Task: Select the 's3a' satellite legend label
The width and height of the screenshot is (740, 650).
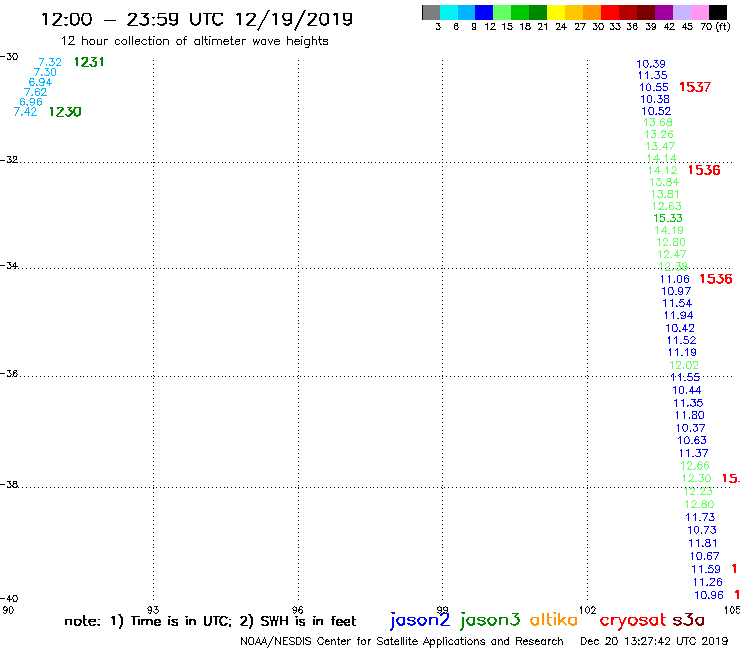Action: pyautogui.click(x=688, y=620)
